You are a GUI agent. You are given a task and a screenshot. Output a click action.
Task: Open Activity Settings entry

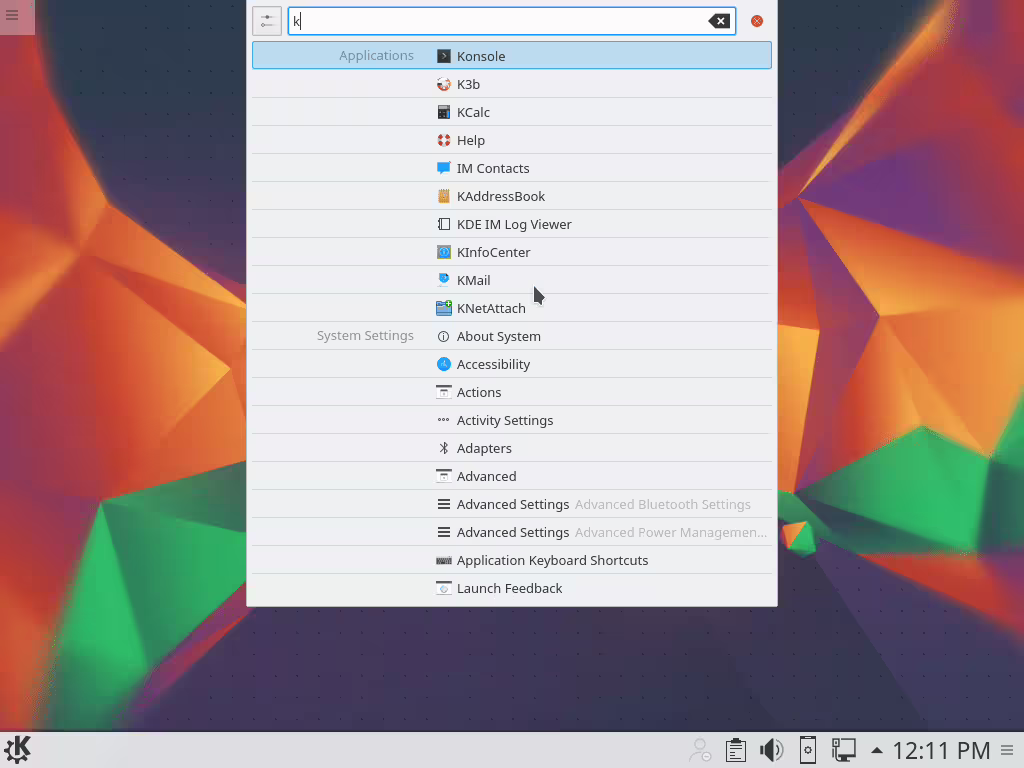click(512, 421)
